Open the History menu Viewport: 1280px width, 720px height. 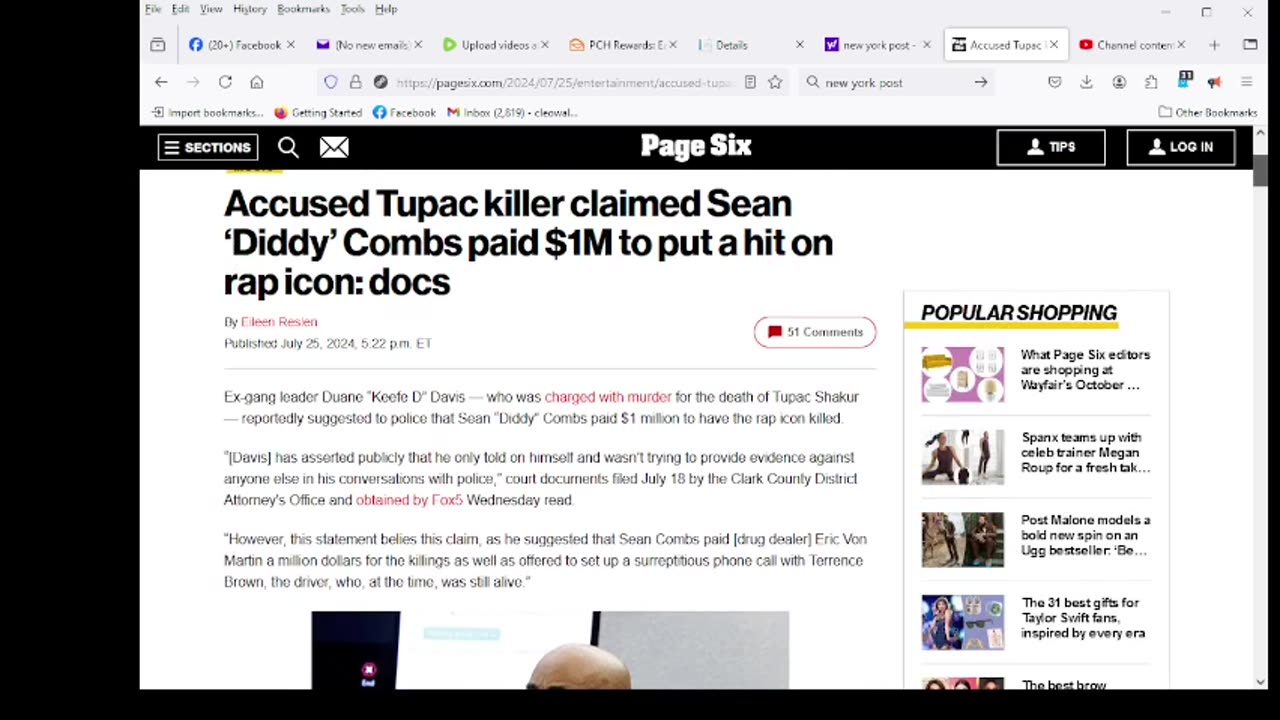(250, 9)
